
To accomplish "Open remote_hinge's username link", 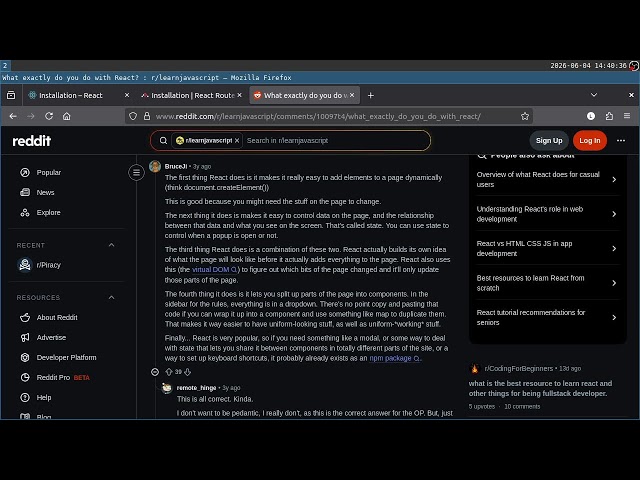I will [x=196, y=388].
